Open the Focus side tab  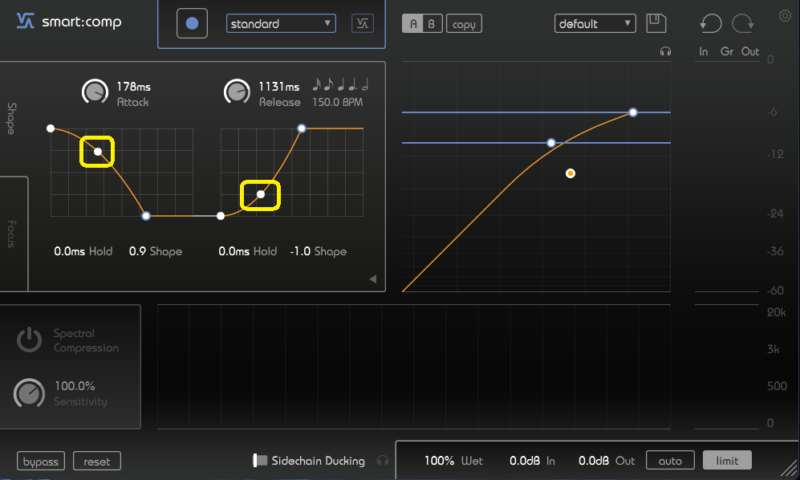click(x=12, y=233)
